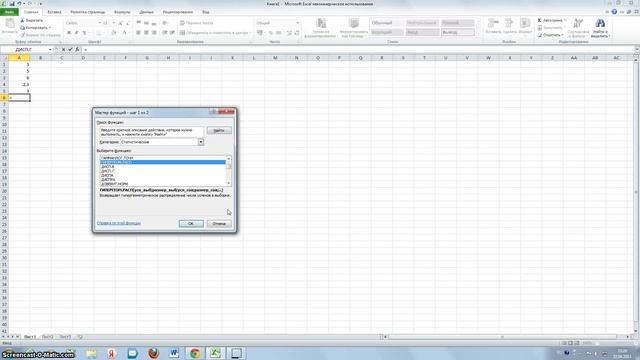Click the Excel icon in taskbar
Image resolution: width=640 pixels, height=360 pixels.
pos(216,353)
